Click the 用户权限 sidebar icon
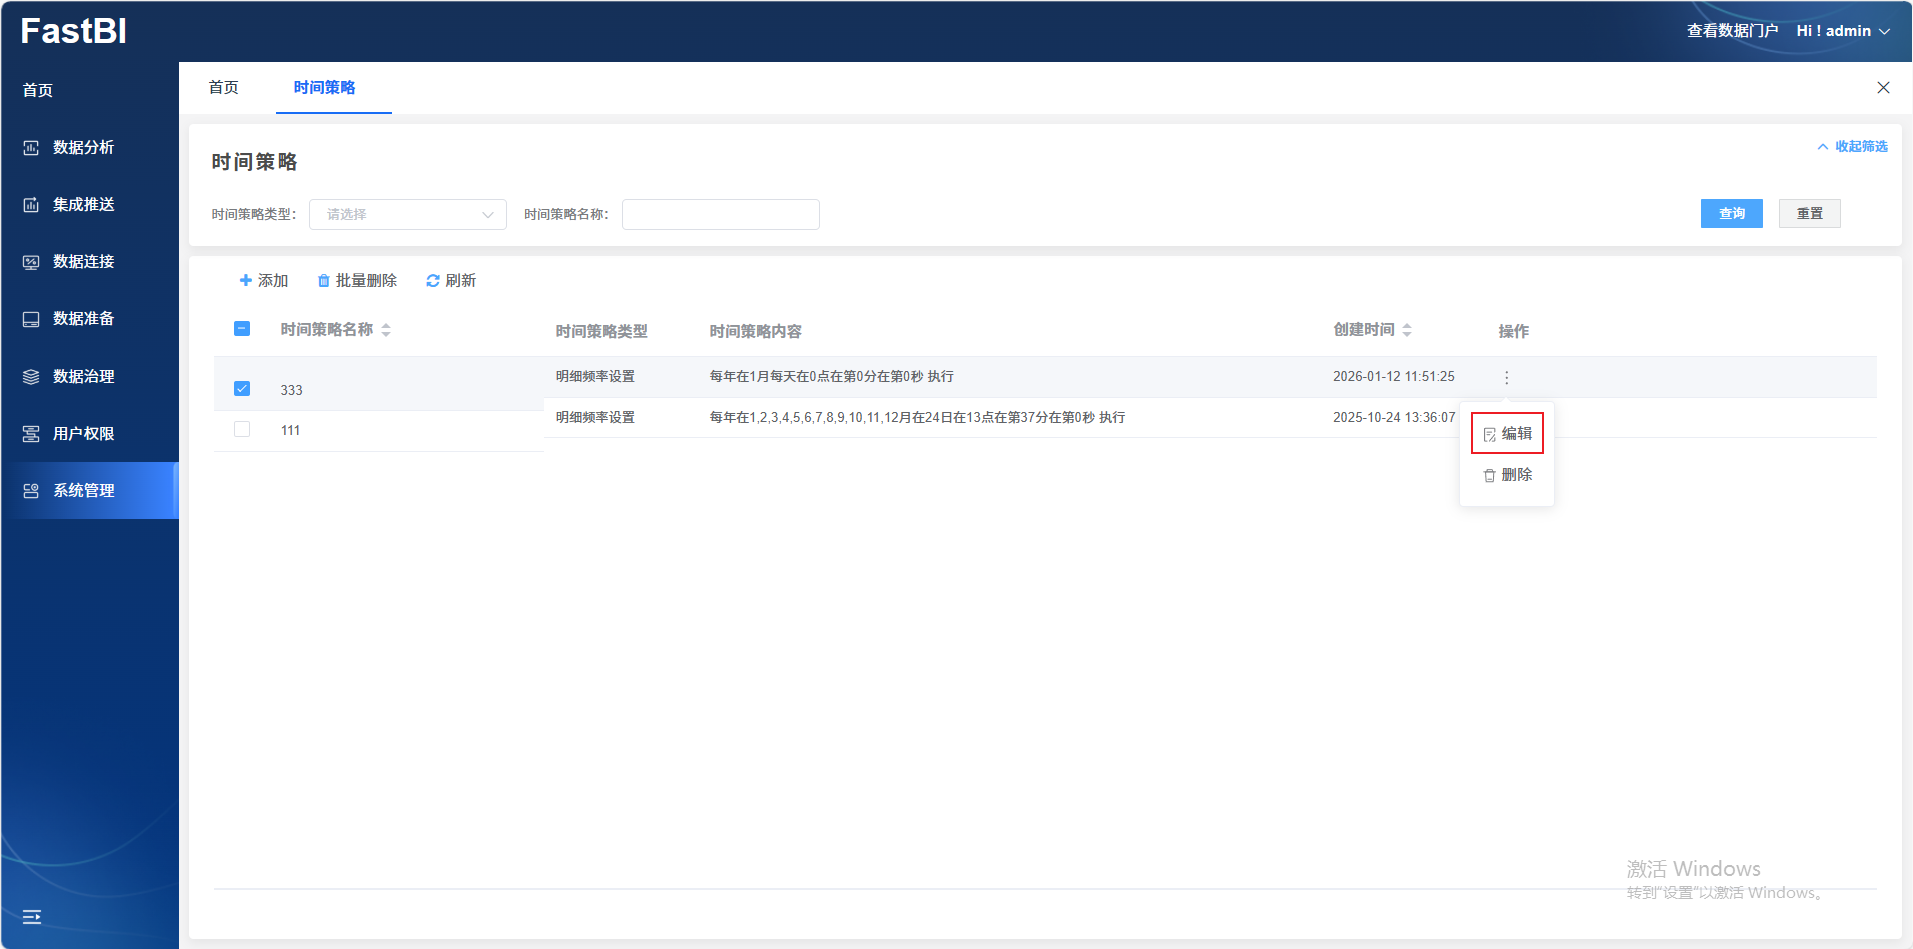The height and width of the screenshot is (949, 1913). pos(31,434)
